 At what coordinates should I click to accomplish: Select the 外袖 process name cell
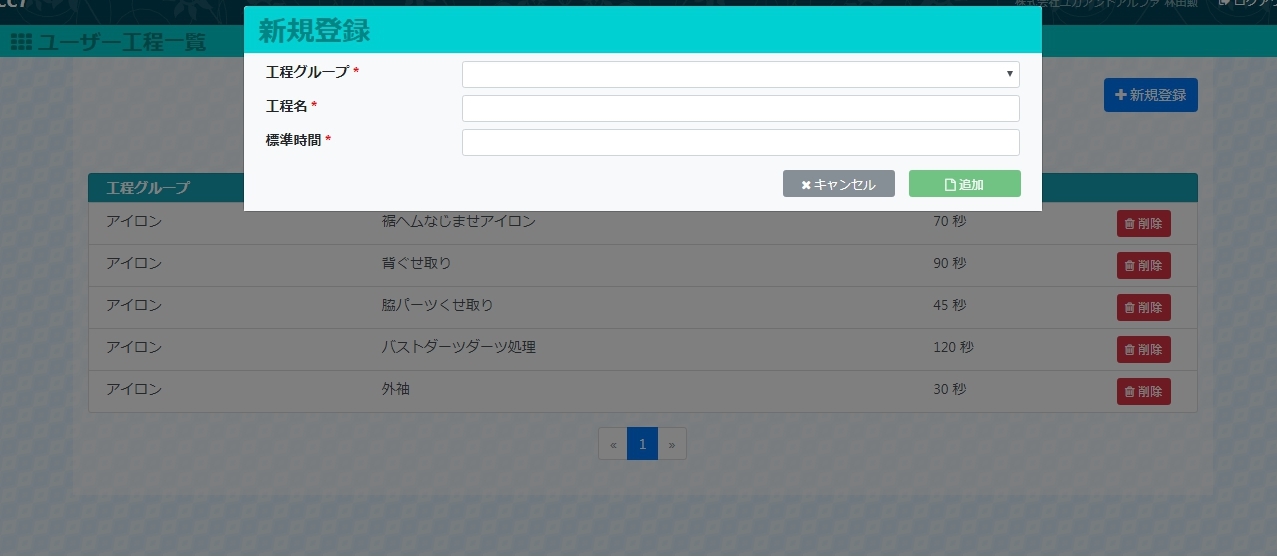point(395,389)
